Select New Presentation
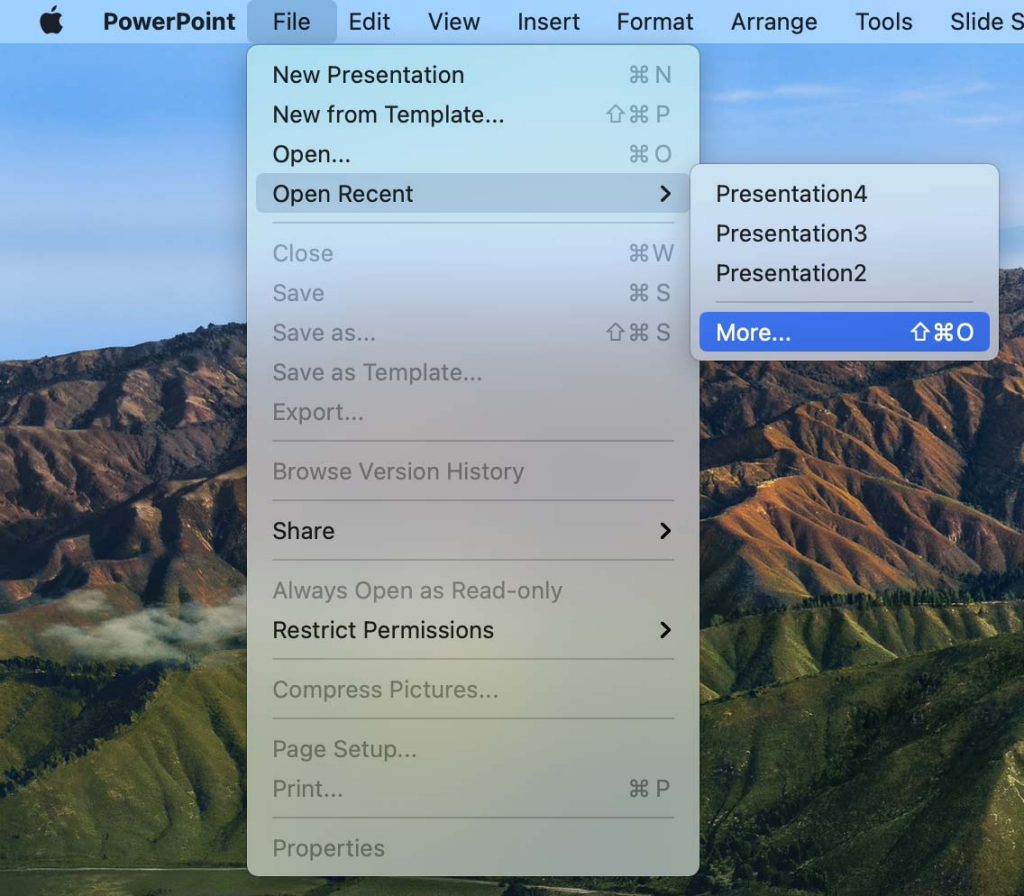 368,74
